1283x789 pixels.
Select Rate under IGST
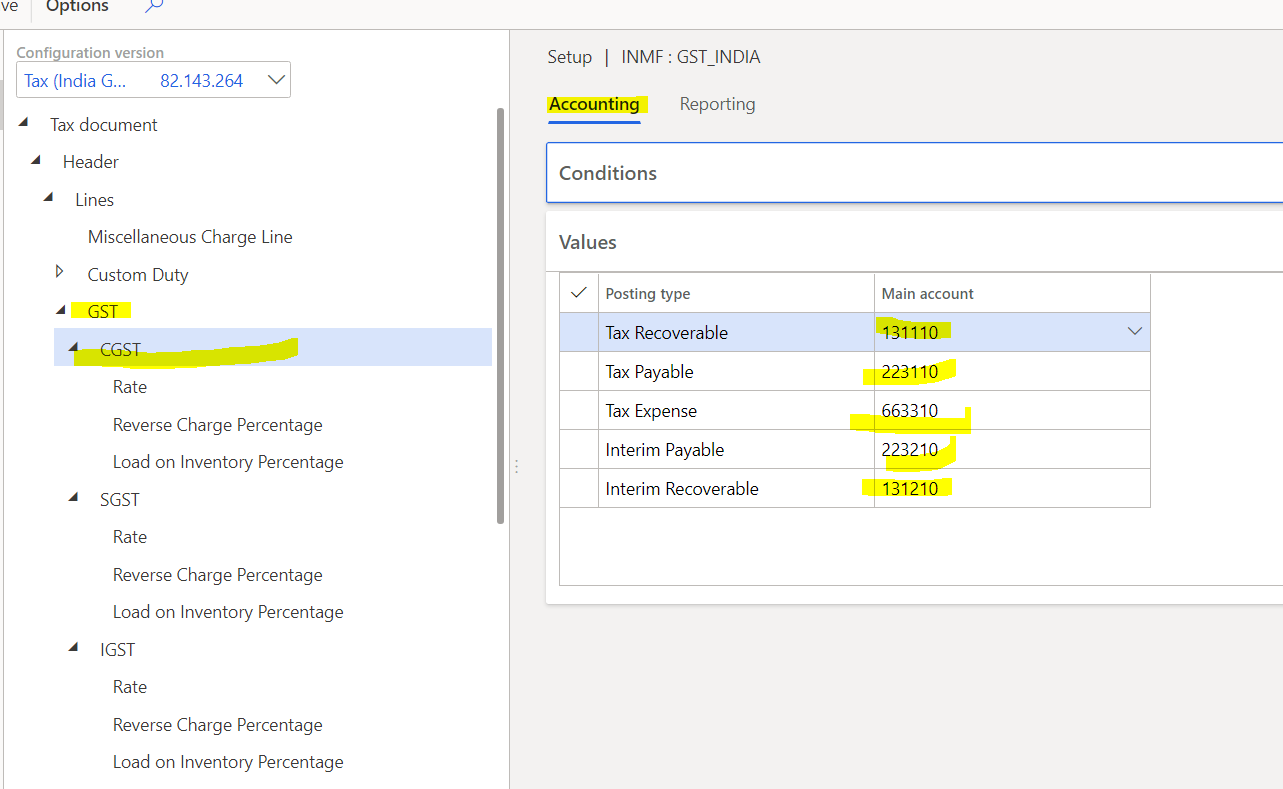pyautogui.click(x=130, y=686)
